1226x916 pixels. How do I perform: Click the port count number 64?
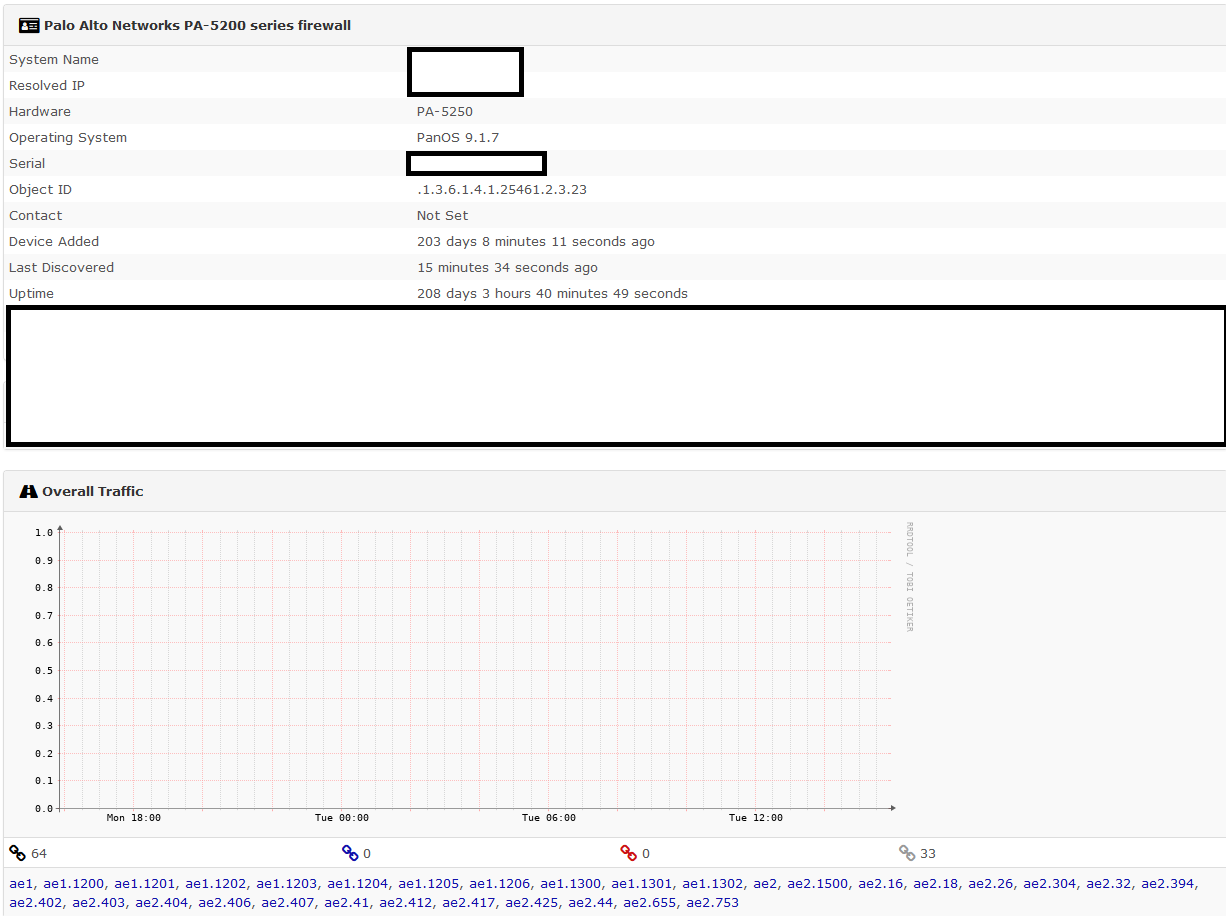(x=36, y=852)
